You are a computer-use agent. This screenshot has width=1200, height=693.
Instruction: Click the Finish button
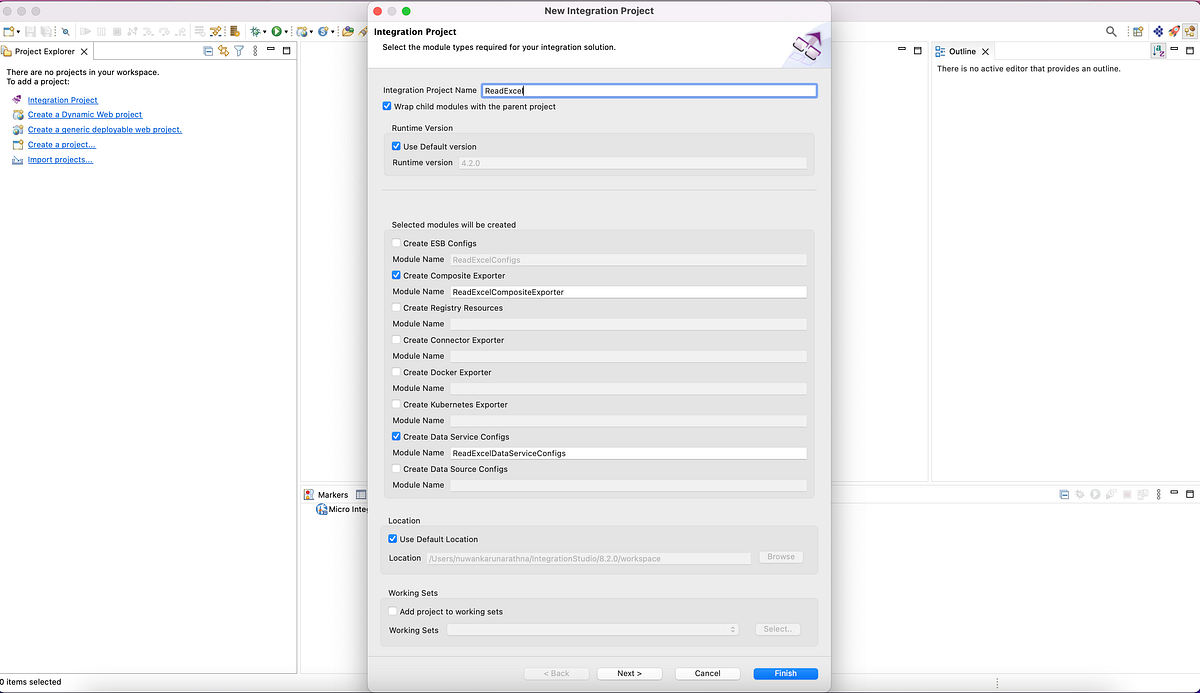click(785, 673)
